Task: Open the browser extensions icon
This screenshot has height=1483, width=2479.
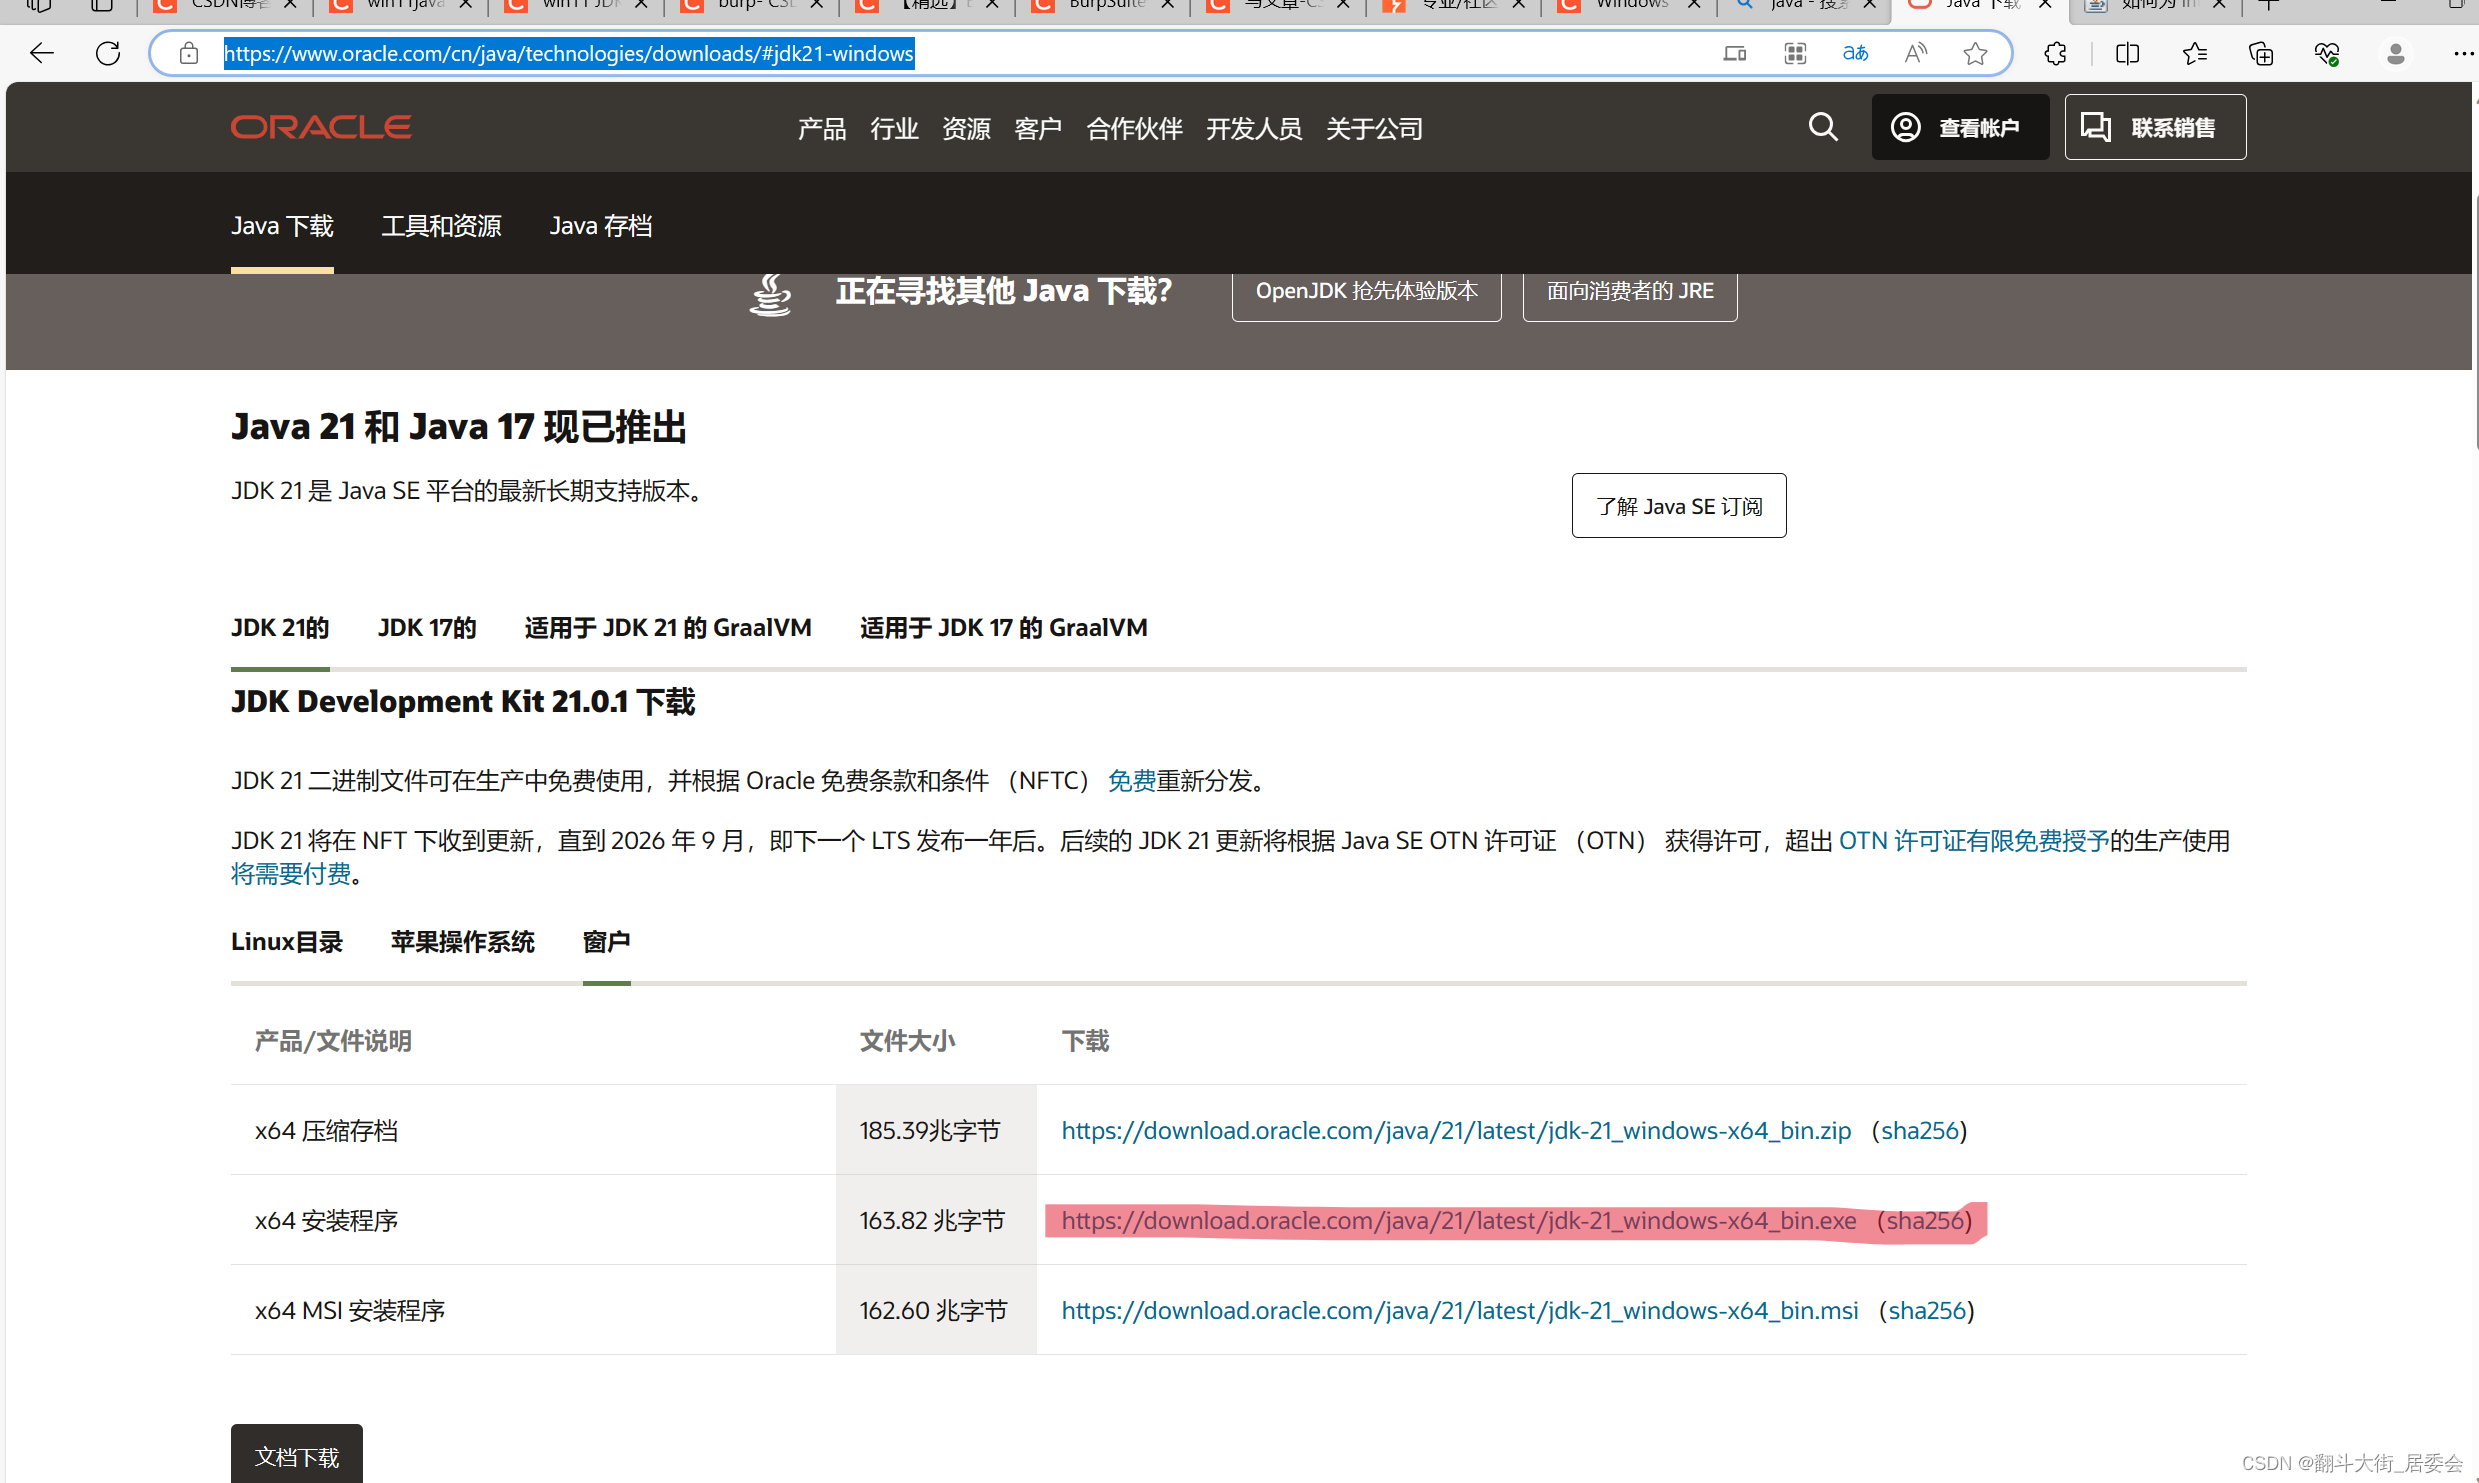Action: (2055, 53)
